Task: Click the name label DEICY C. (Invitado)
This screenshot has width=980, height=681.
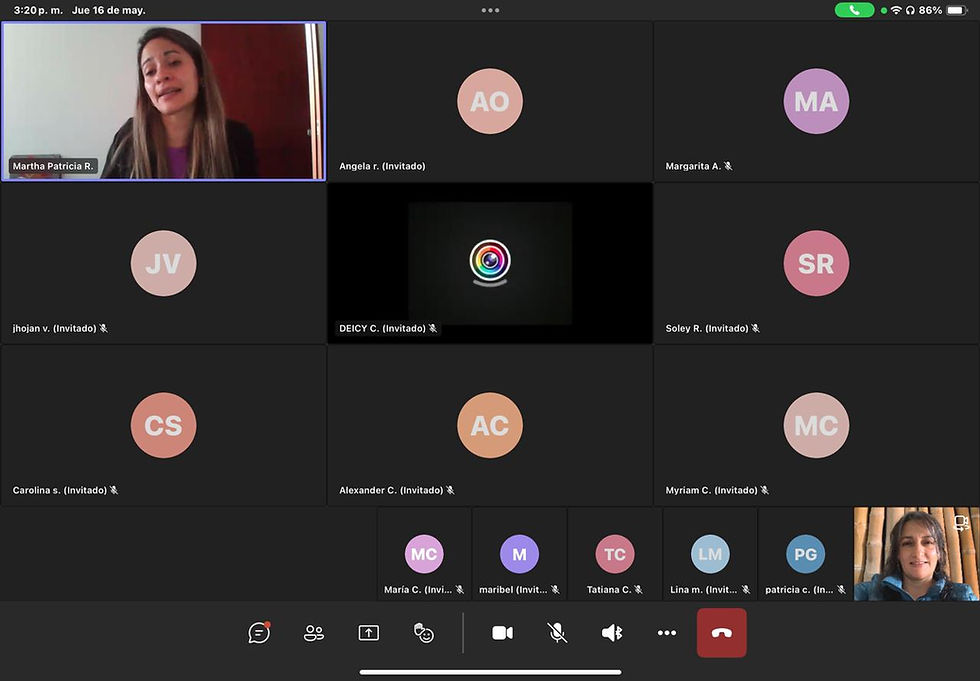Action: (382, 328)
